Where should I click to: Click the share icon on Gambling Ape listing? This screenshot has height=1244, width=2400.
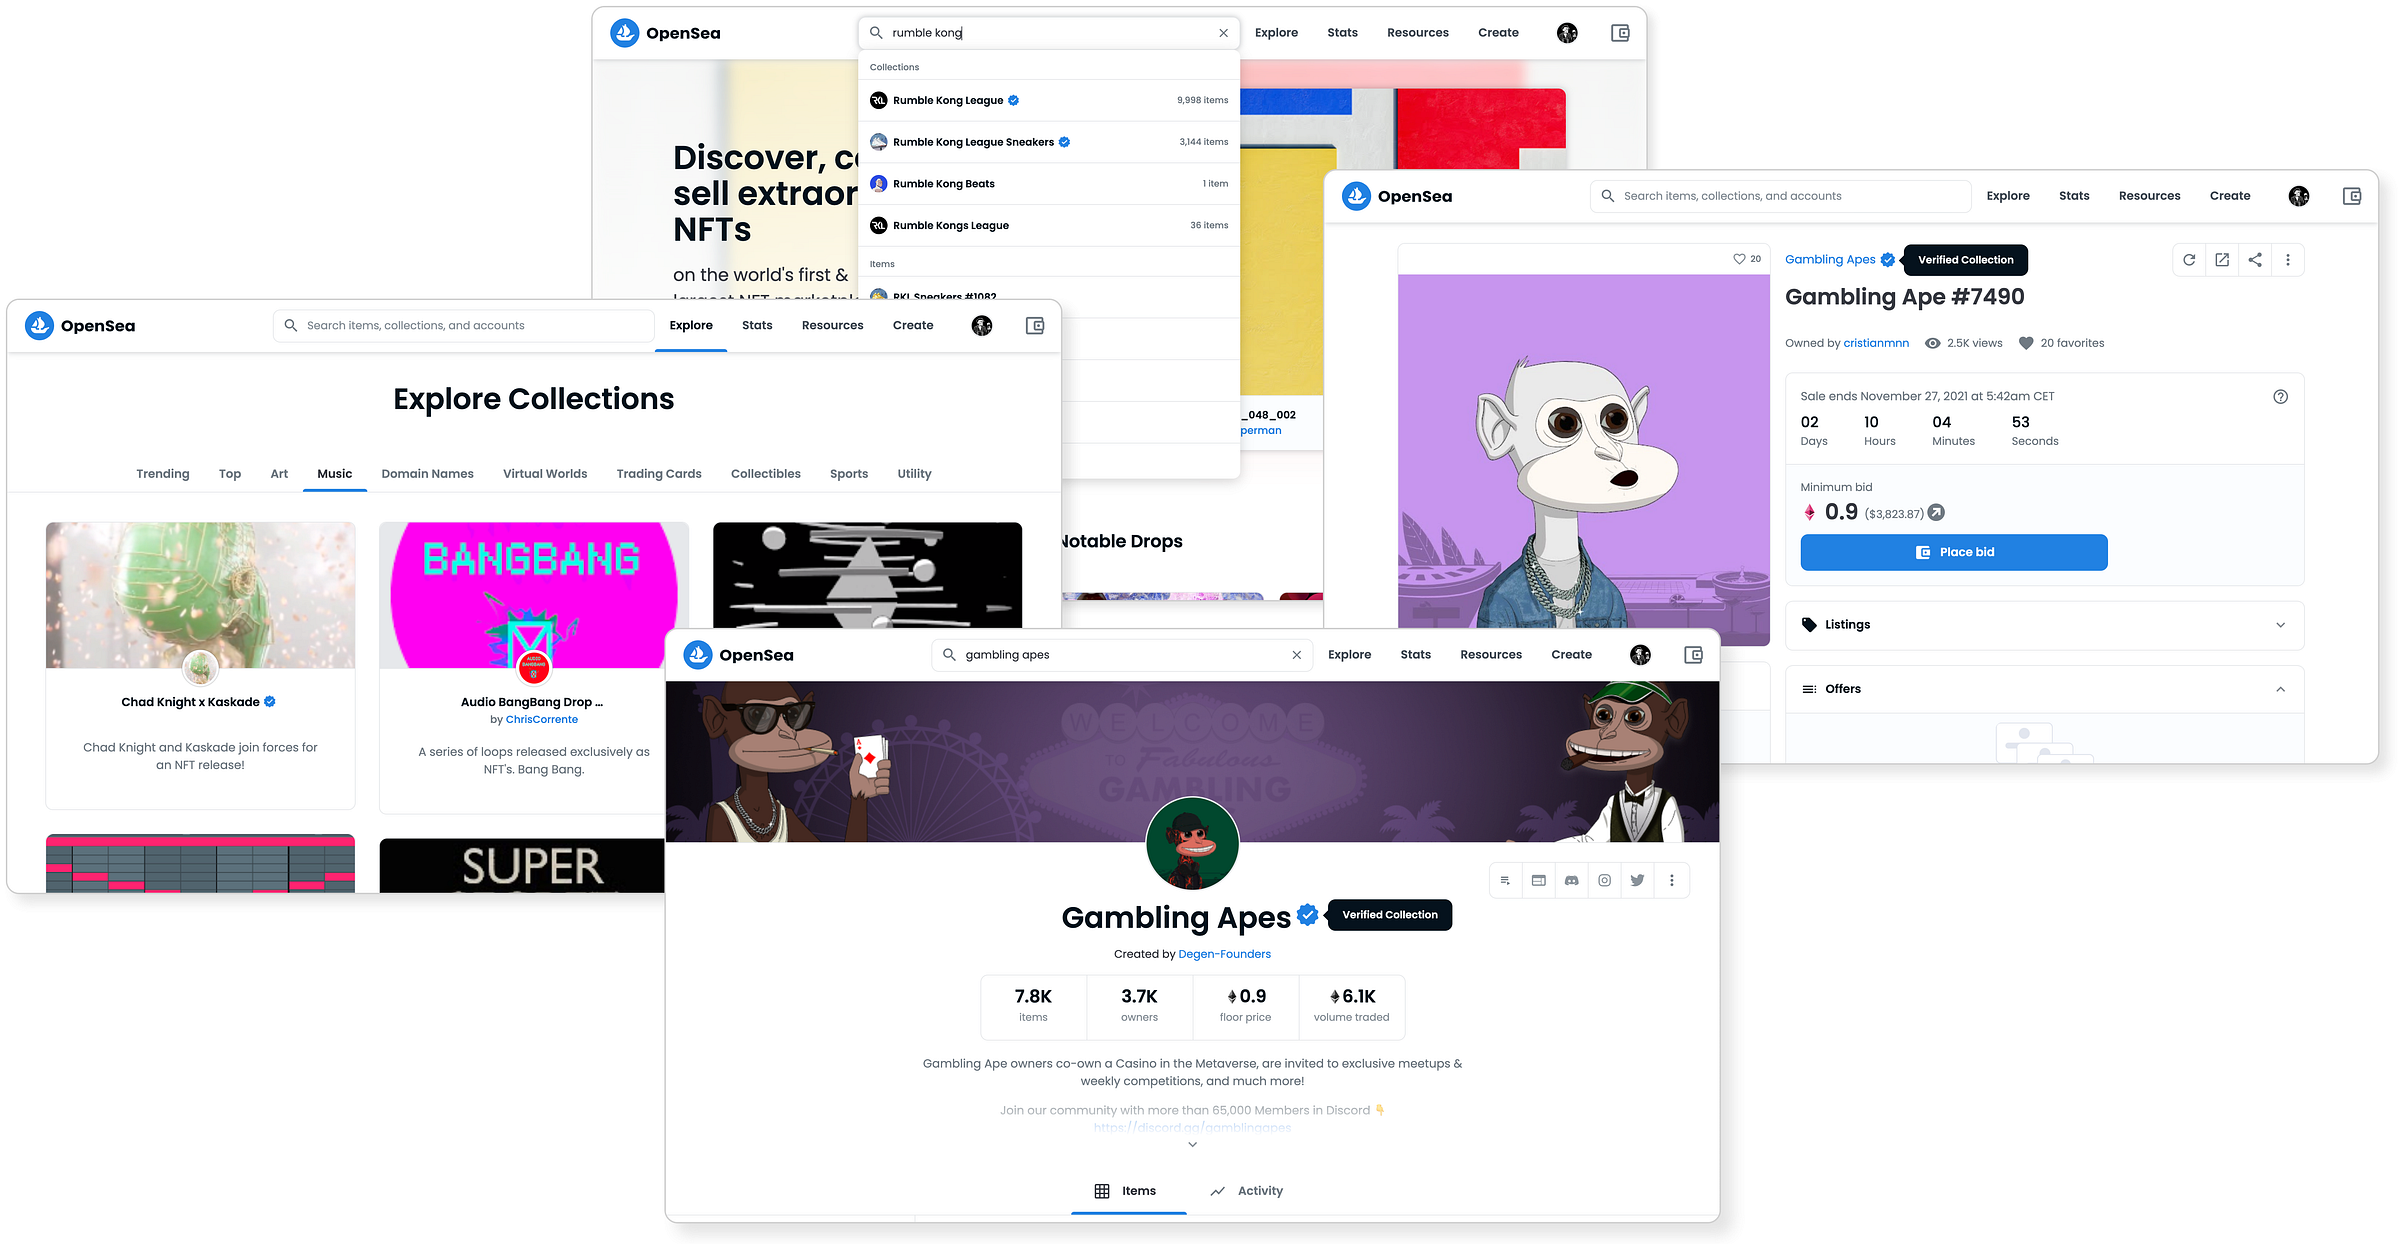click(2254, 259)
